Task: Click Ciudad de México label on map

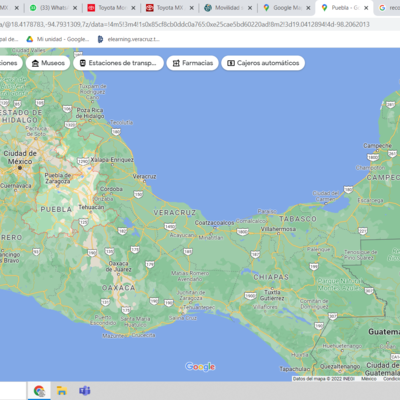Action: tap(20, 157)
